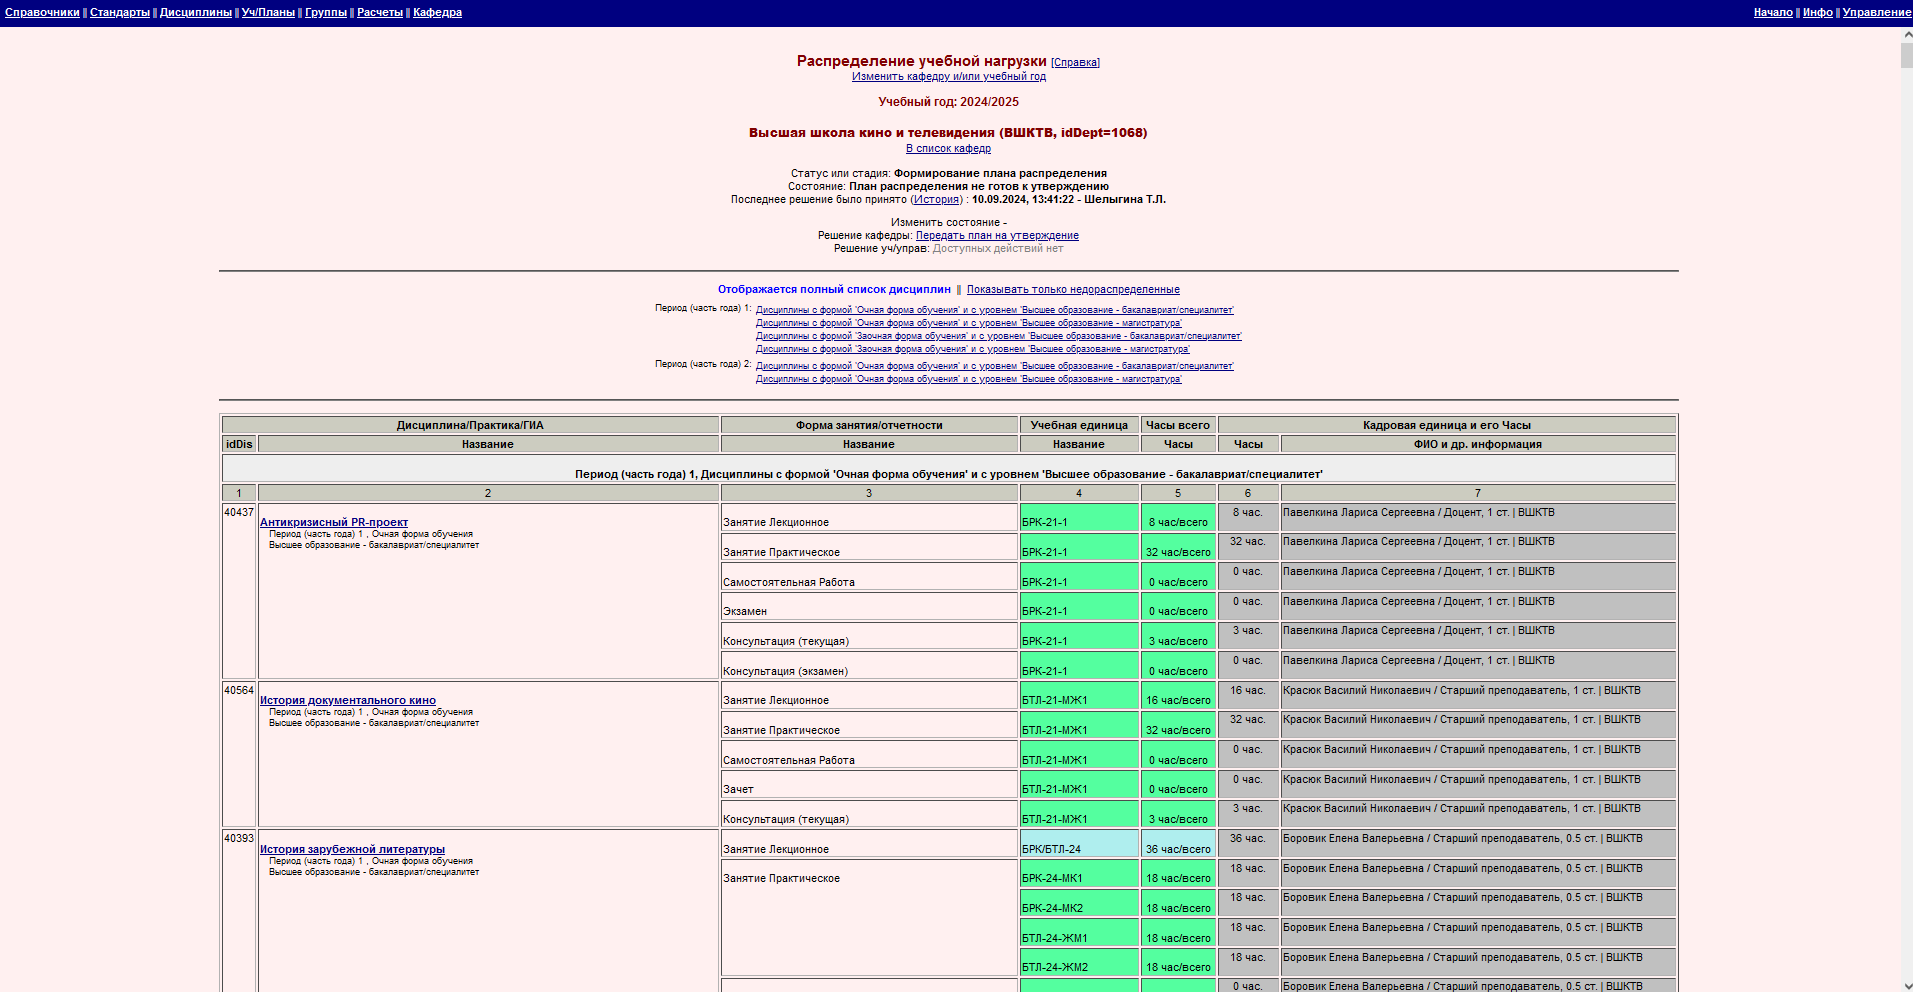Open the Инфо link
Image resolution: width=1913 pixels, height=992 pixels.
point(1817,12)
